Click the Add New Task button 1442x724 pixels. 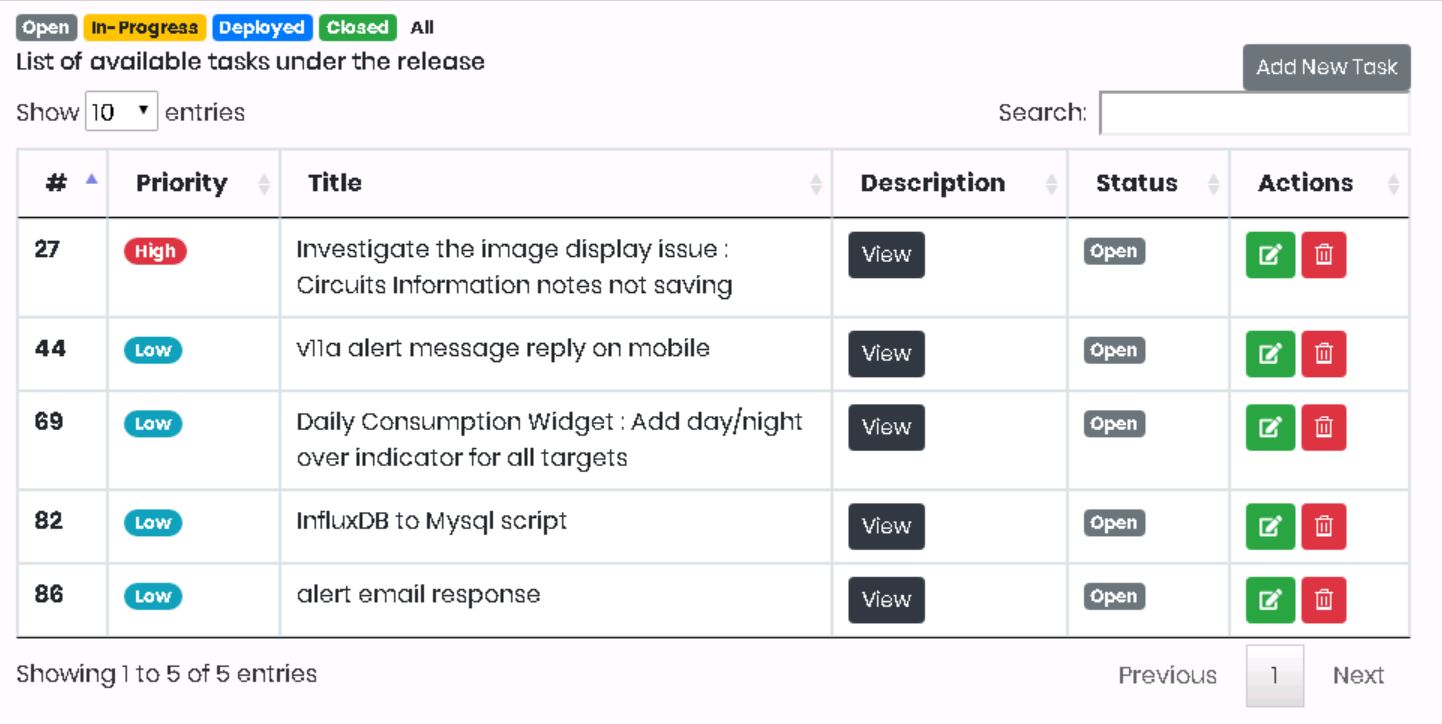pos(1326,67)
